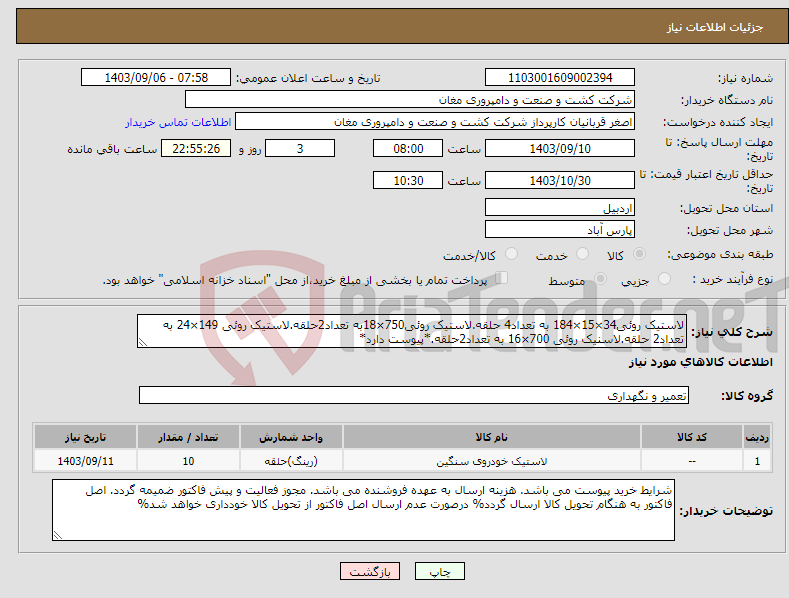Image resolution: width=789 pixels, height=598 pixels.
Task: Click the resize handle of buyer notes box
Action: 58,535
